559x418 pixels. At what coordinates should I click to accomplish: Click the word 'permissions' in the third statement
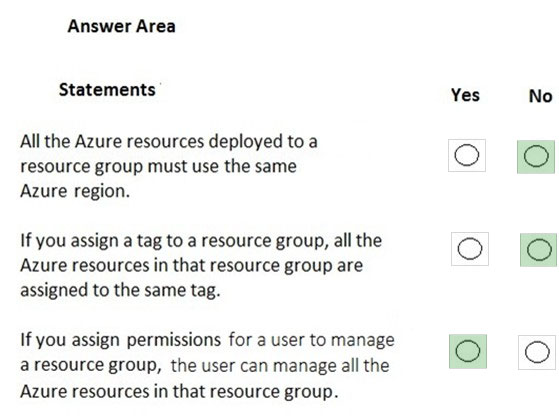pyautogui.click(x=174, y=340)
